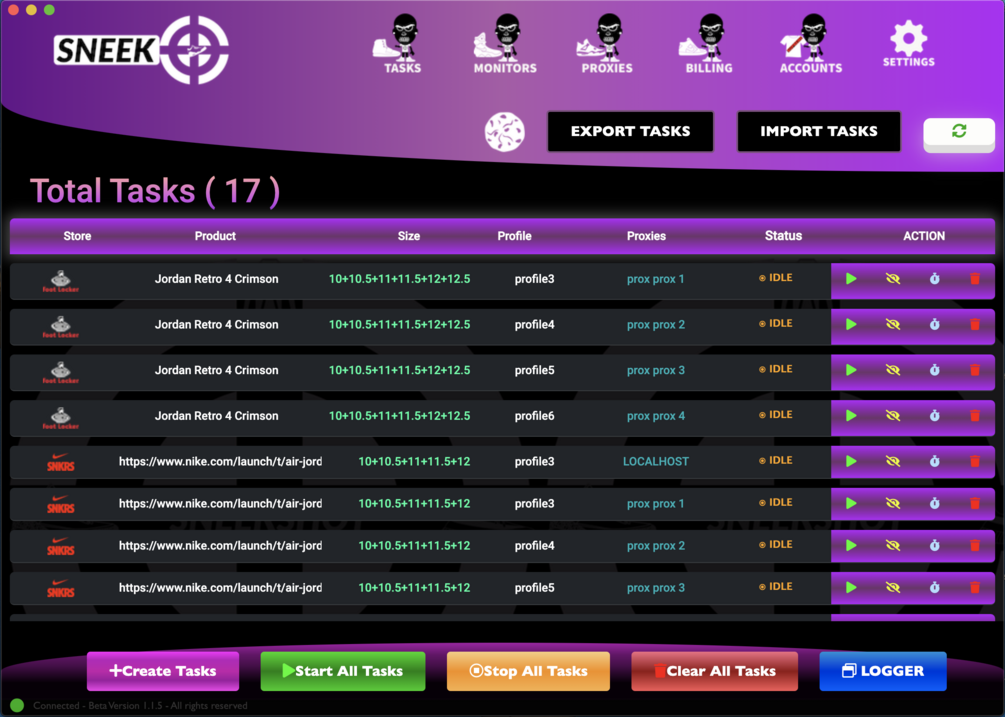Click the Export Tasks button
The height and width of the screenshot is (717, 1005).
coord(630,131)
